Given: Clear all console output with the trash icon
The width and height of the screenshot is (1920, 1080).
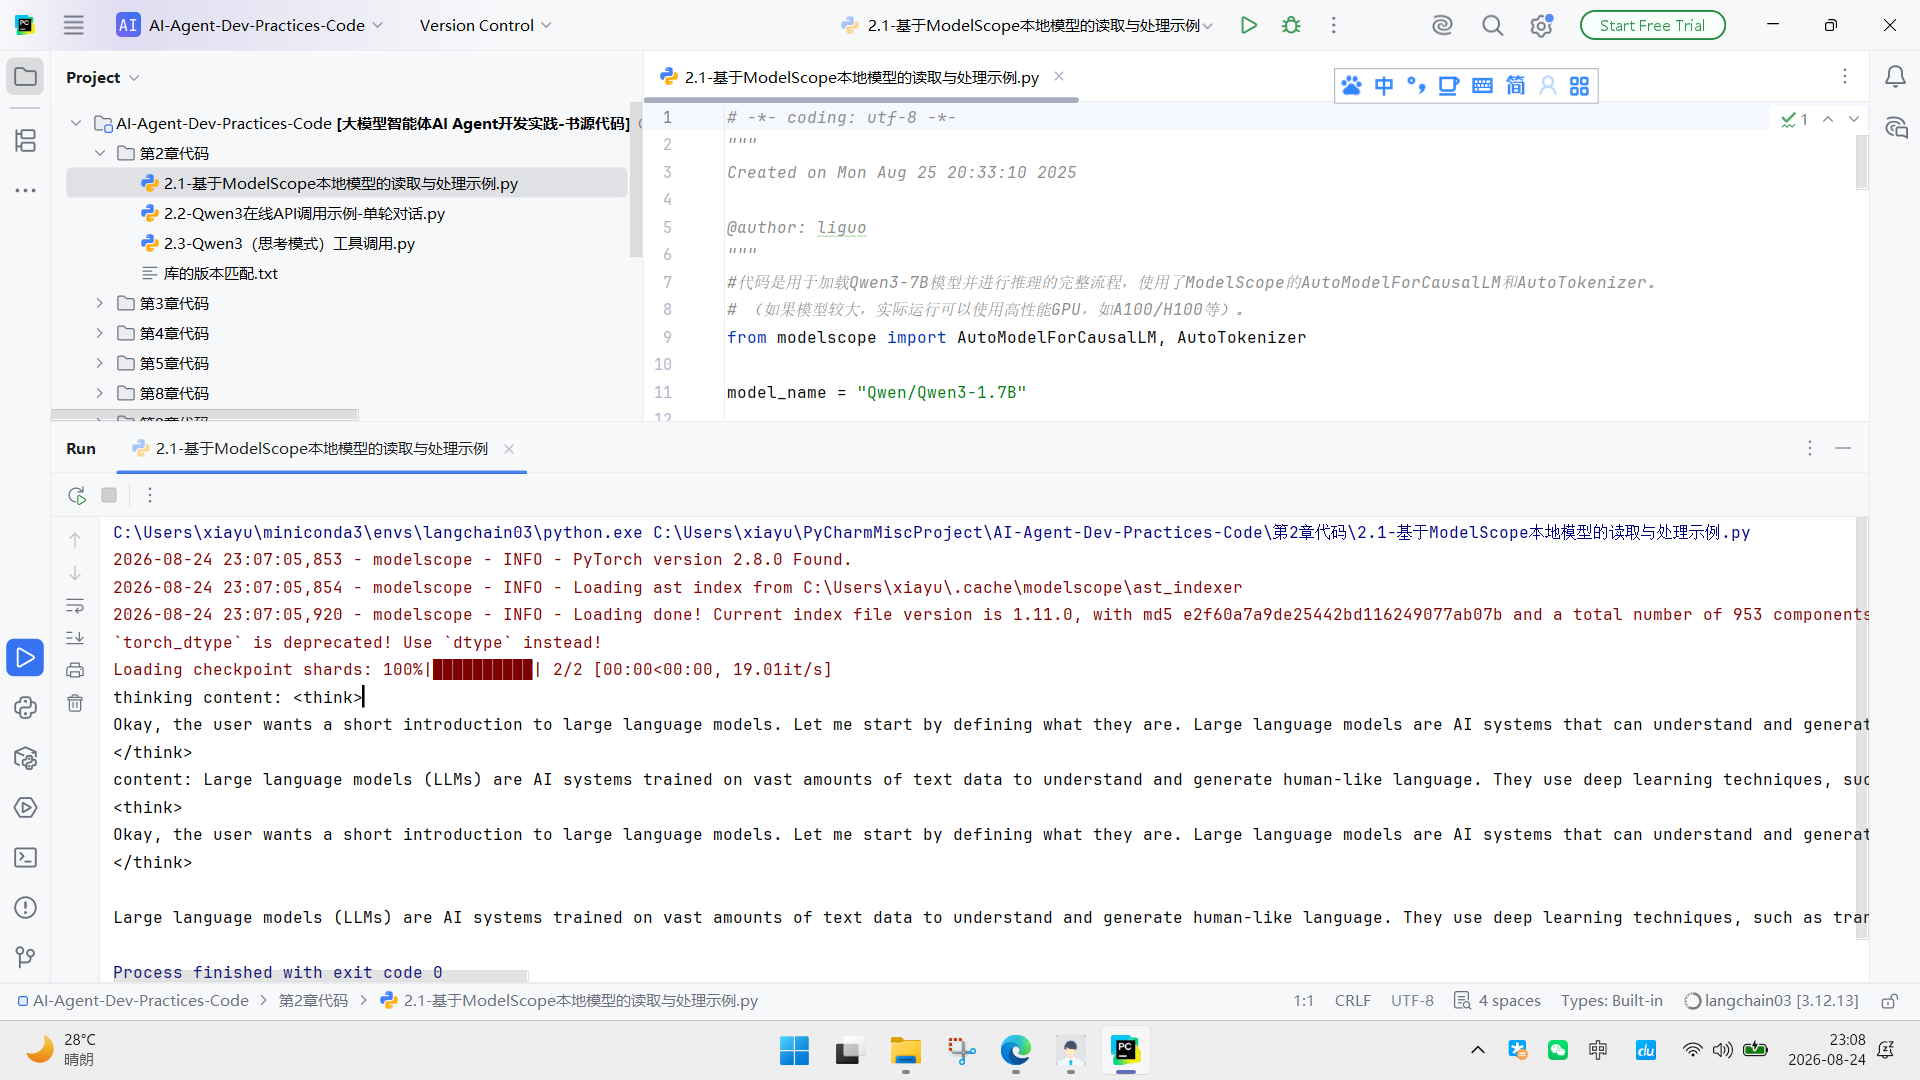Looking at the screenshot, I should click(75, 704).
